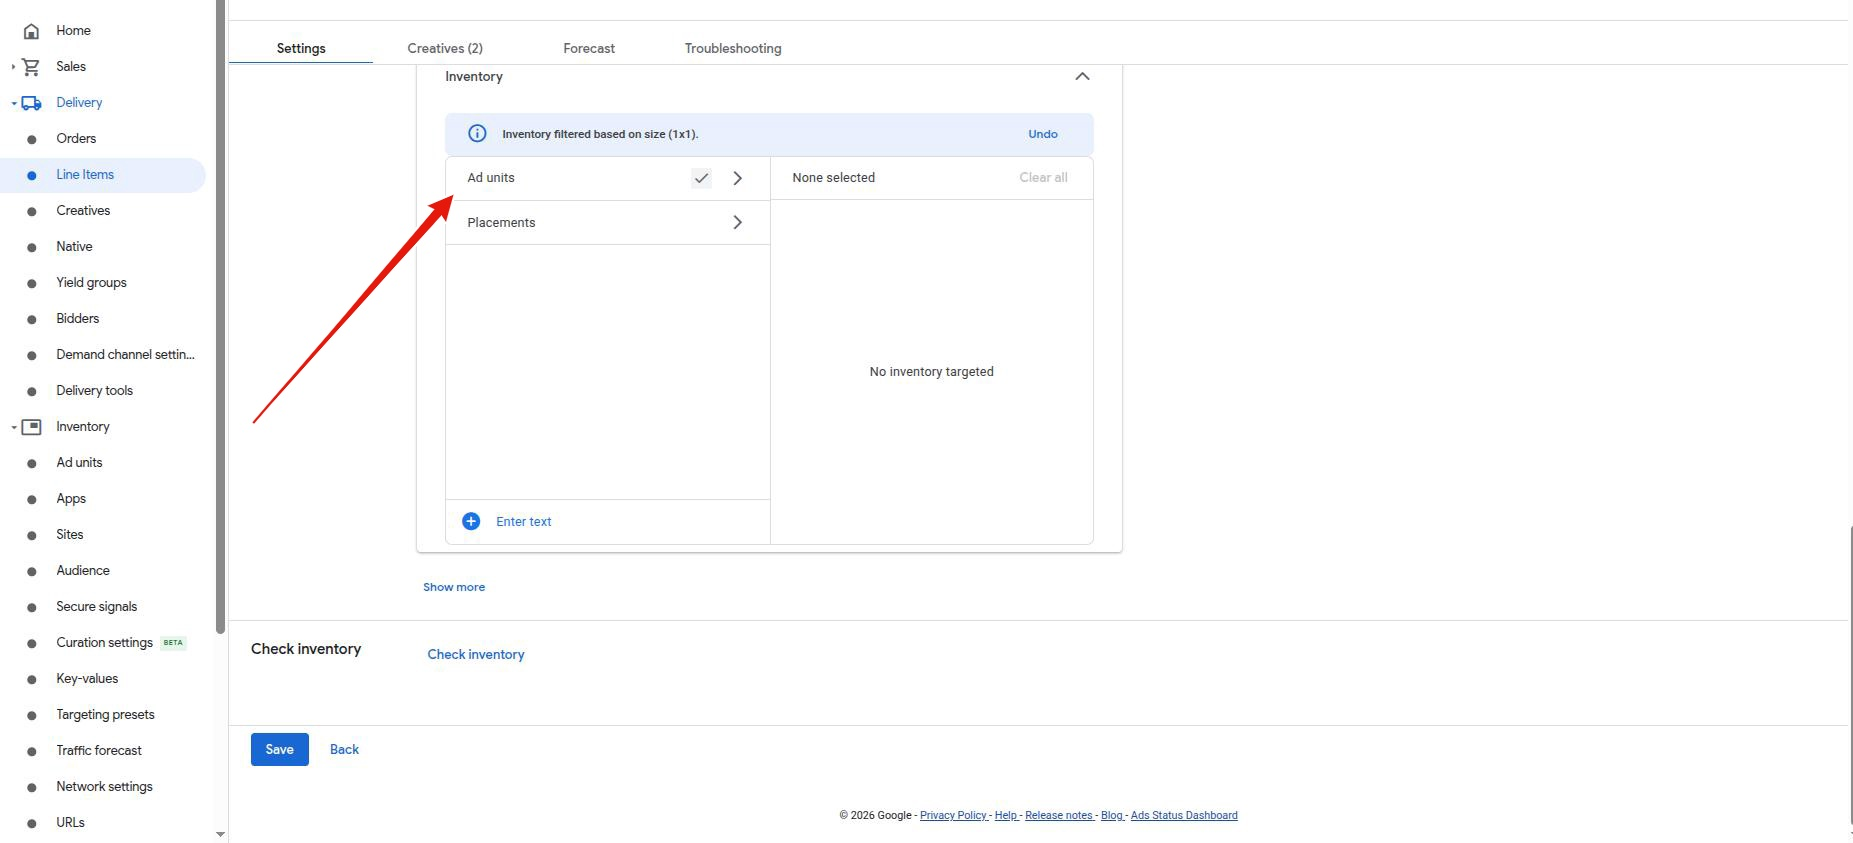1853x843 pixels.
Task: Click the Sales shopping cart icon
Action: point(31,67)
